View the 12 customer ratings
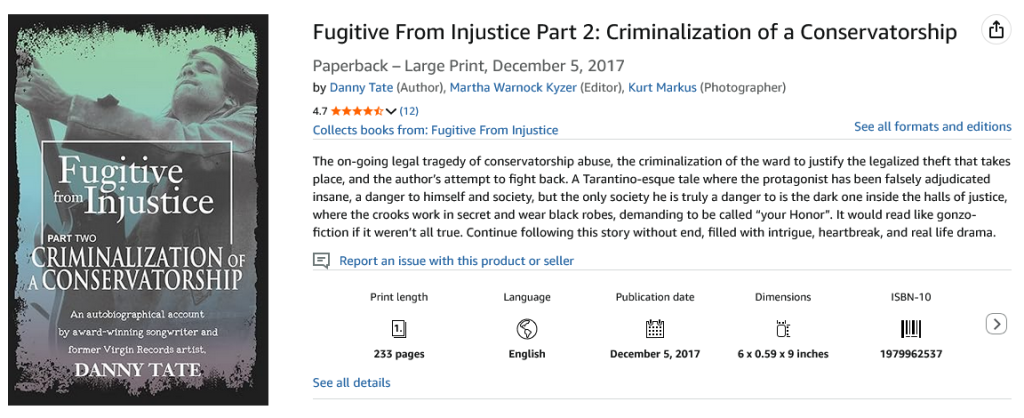The height and width of the screenshot is (418, 1024). click(x=409, y=111)
